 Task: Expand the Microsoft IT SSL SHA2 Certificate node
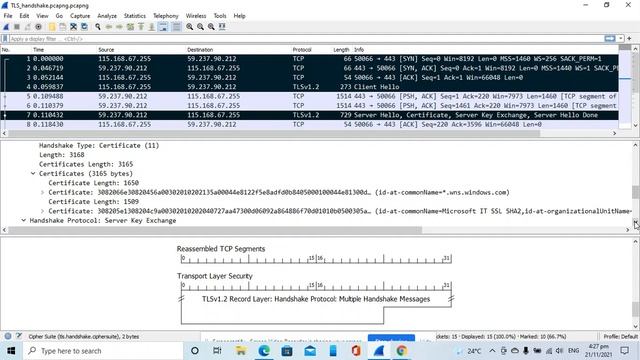[x=42, y=211]
